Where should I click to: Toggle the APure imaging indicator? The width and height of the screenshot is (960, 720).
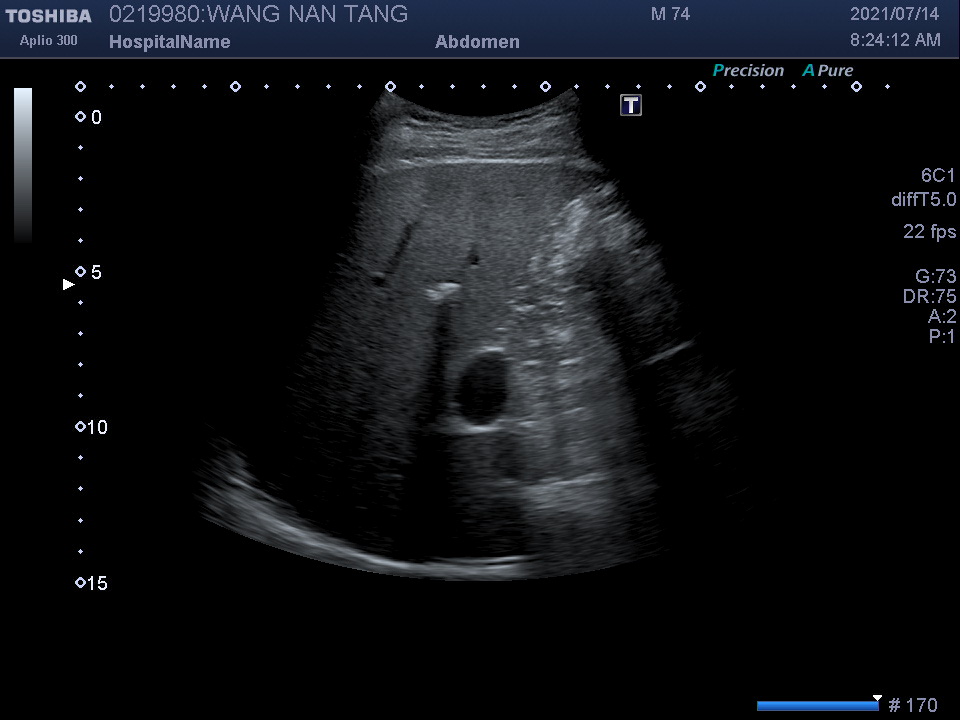click(x=828, y=71)
